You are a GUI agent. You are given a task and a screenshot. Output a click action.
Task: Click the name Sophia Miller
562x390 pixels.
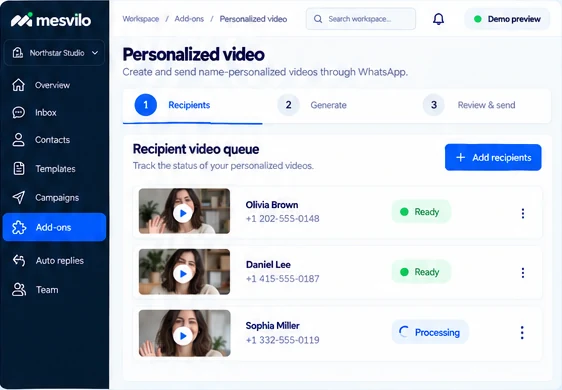[x=272, y=325]
